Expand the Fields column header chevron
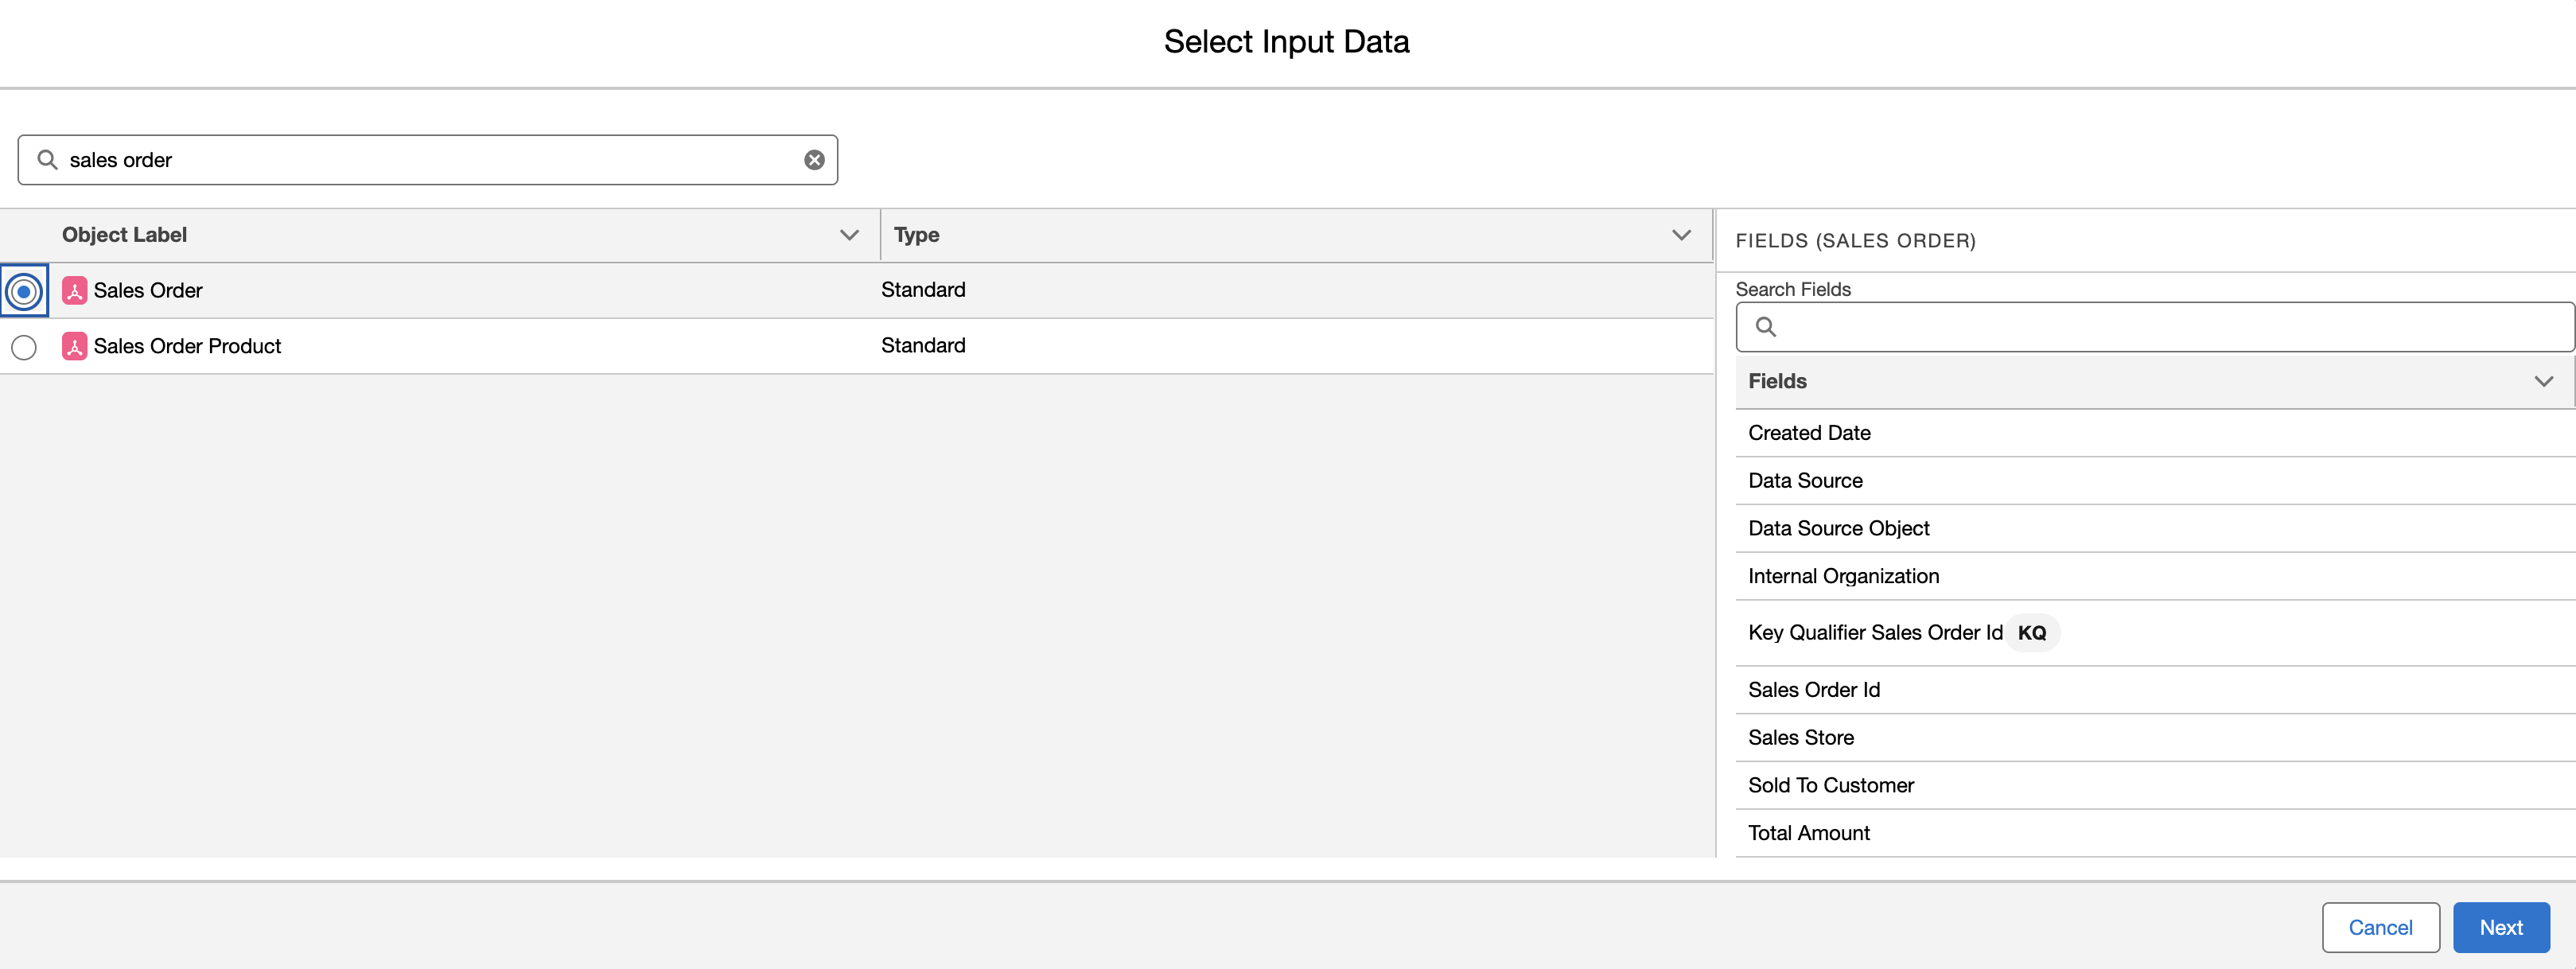The image size is (2576, 969). [x=2543, y=381]
